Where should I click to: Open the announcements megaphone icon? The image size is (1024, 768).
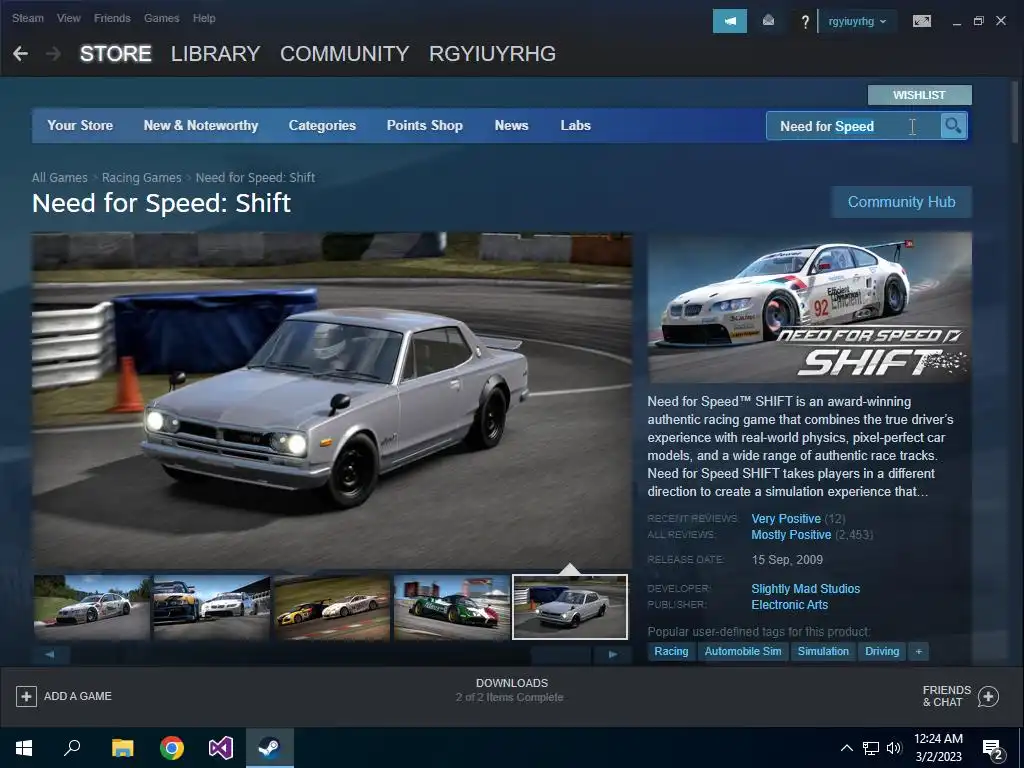click(x=729, y=21)
